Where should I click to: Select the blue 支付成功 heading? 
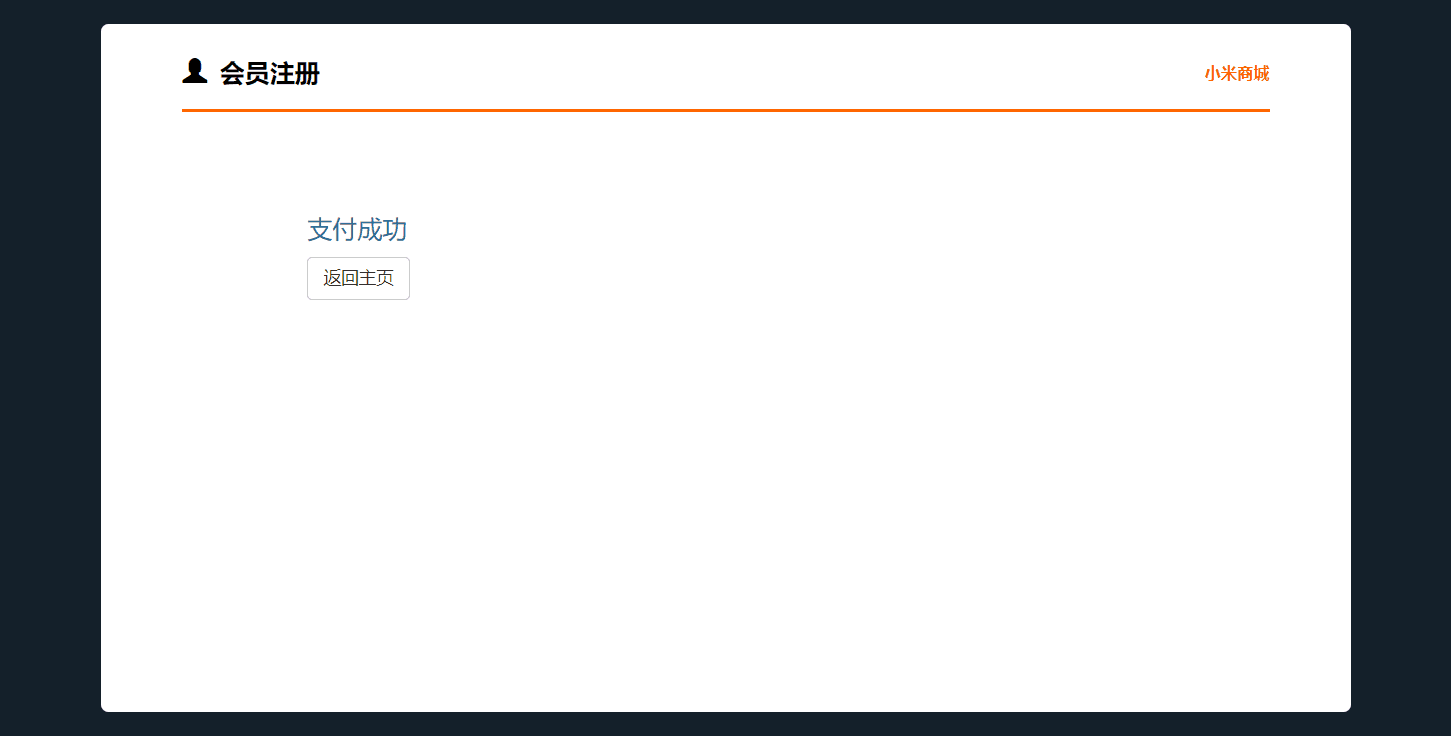coord(357,229)
